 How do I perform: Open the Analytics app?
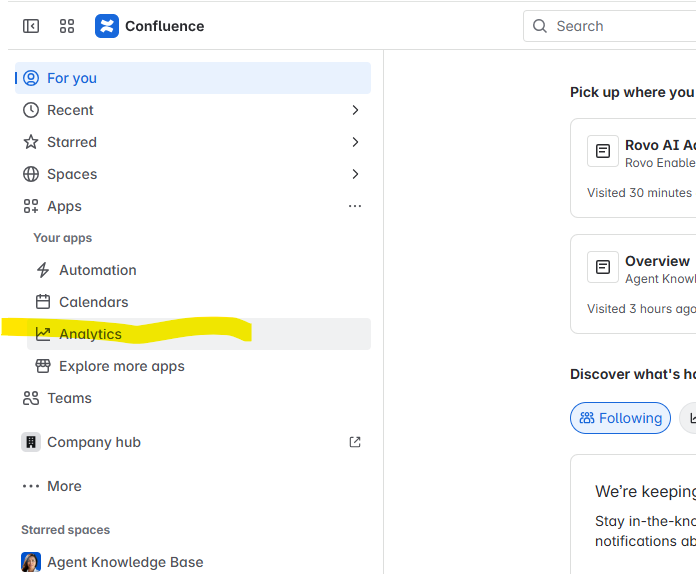click(x=90, y=334)
